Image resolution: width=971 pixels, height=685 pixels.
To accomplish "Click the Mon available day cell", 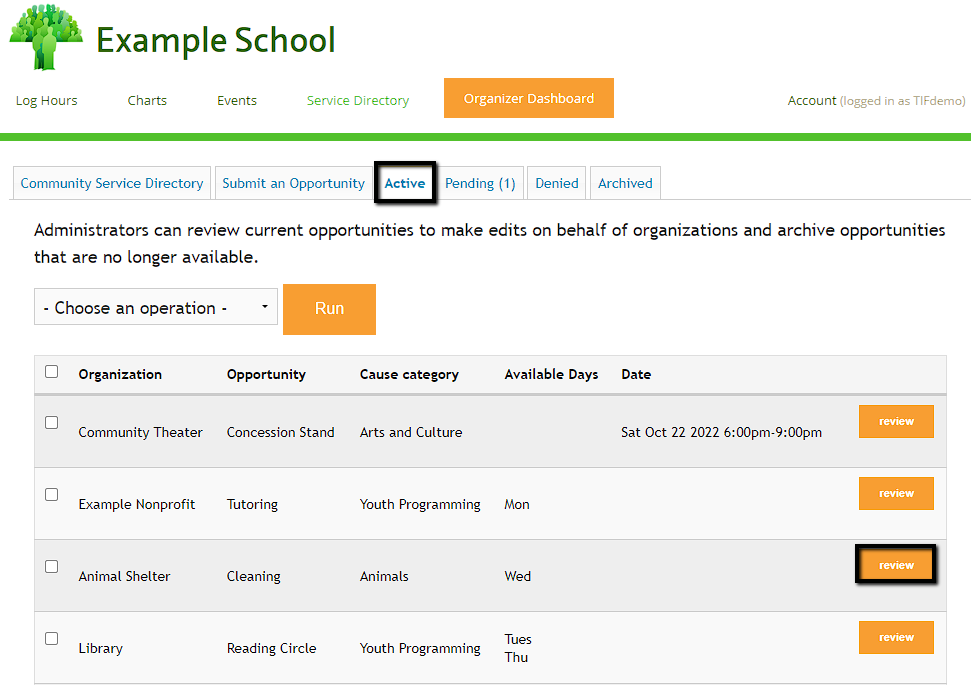I will coord(517,504).
